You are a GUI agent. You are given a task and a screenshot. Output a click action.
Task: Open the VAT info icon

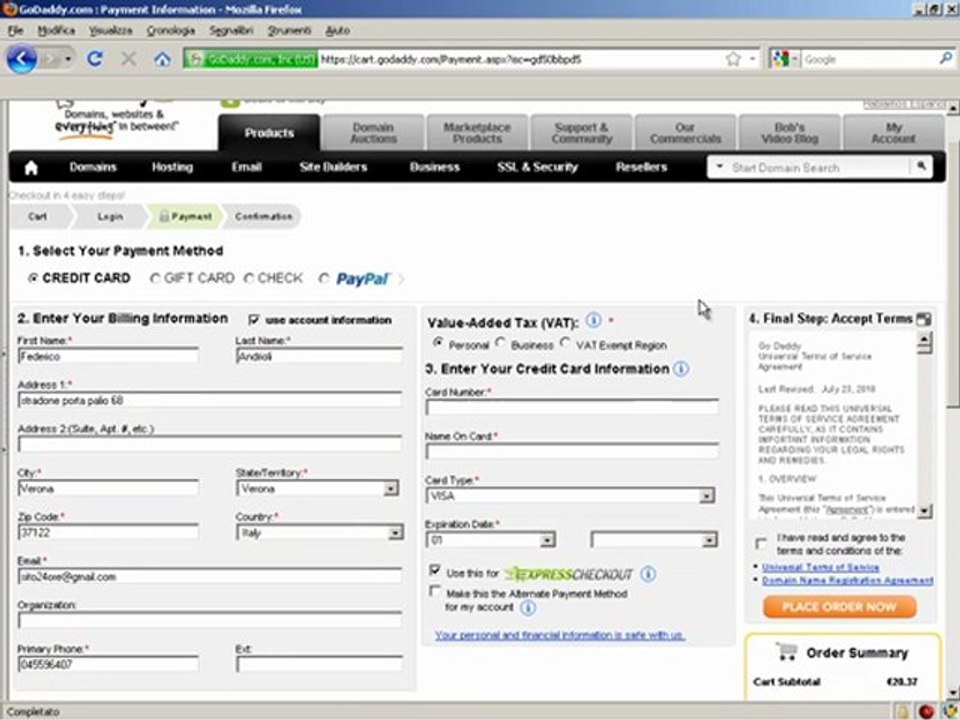[593, 320]
